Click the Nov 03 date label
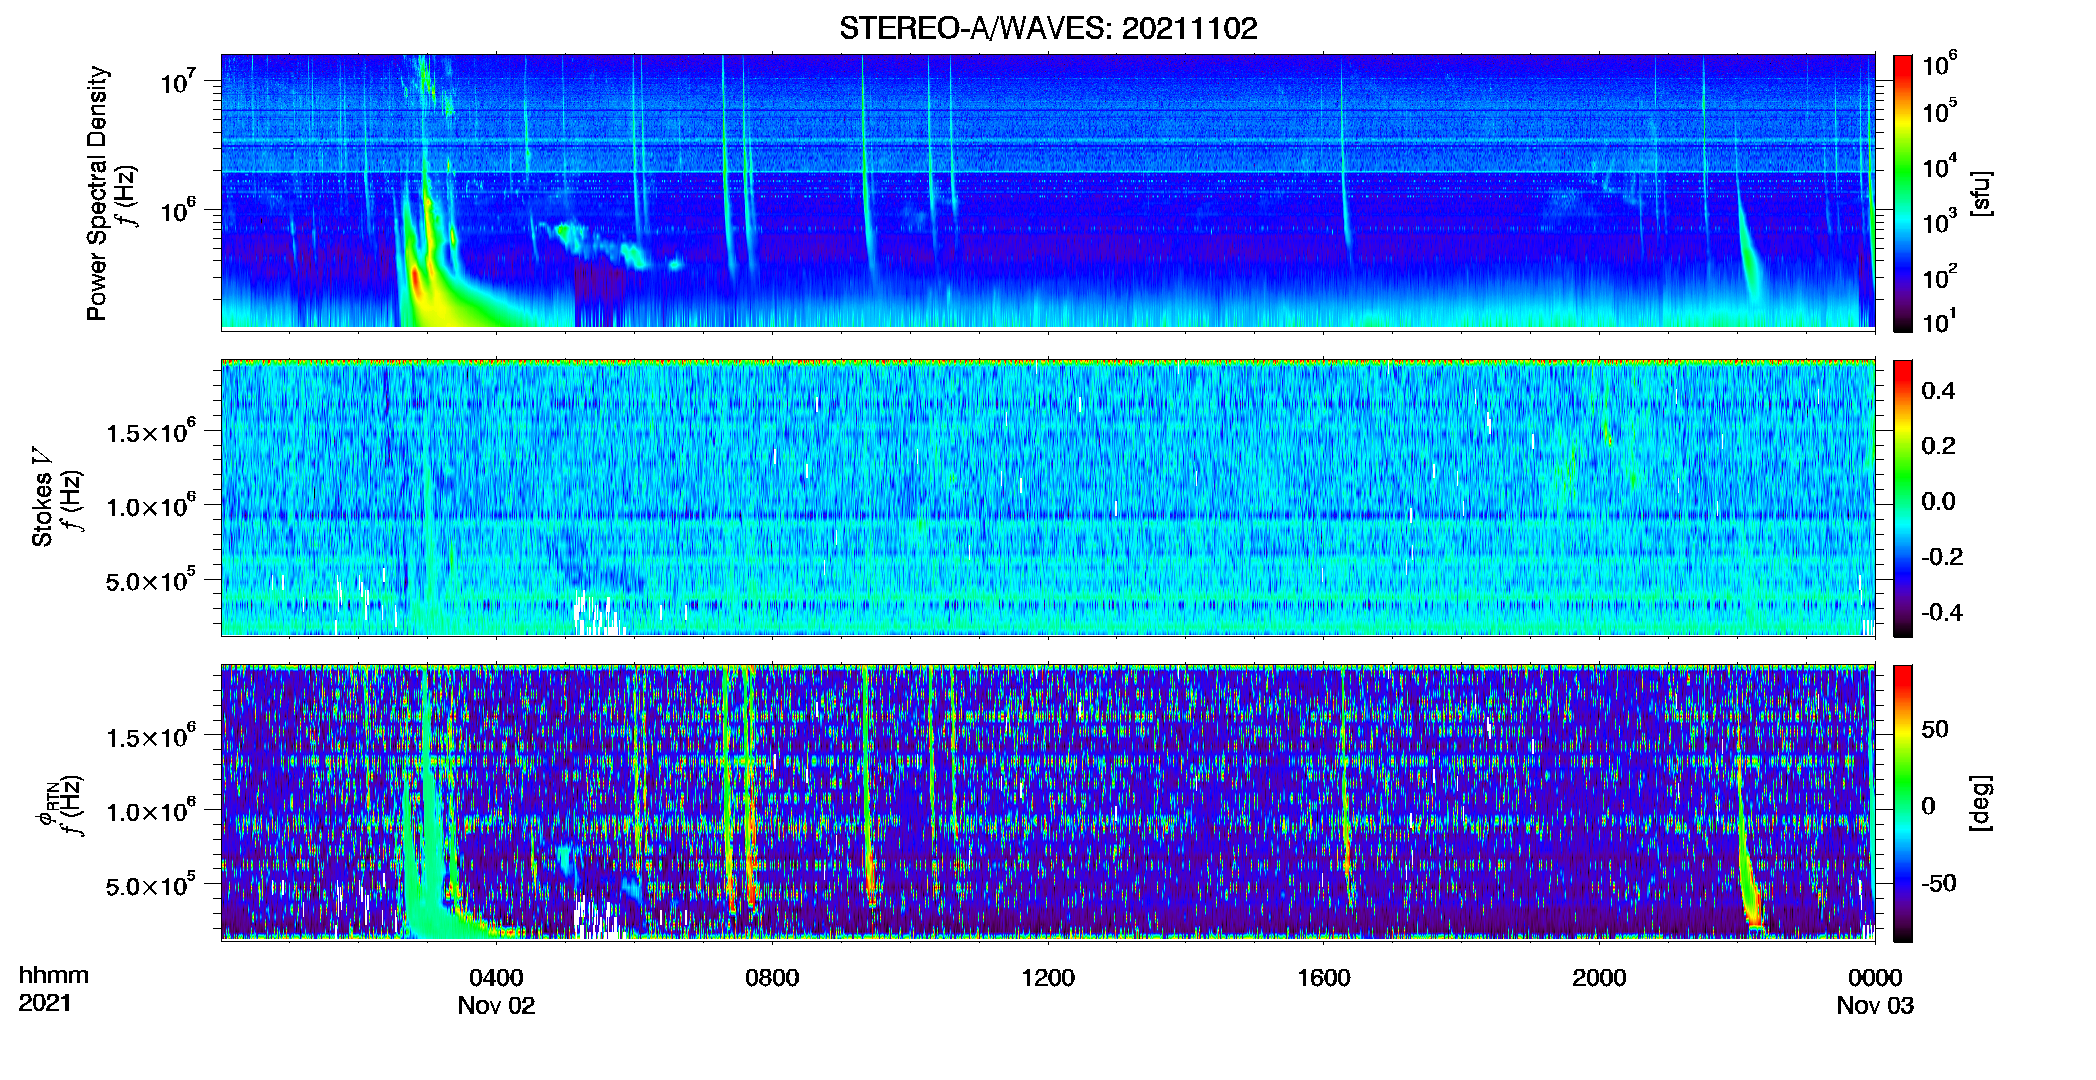 point(1875,1005)
